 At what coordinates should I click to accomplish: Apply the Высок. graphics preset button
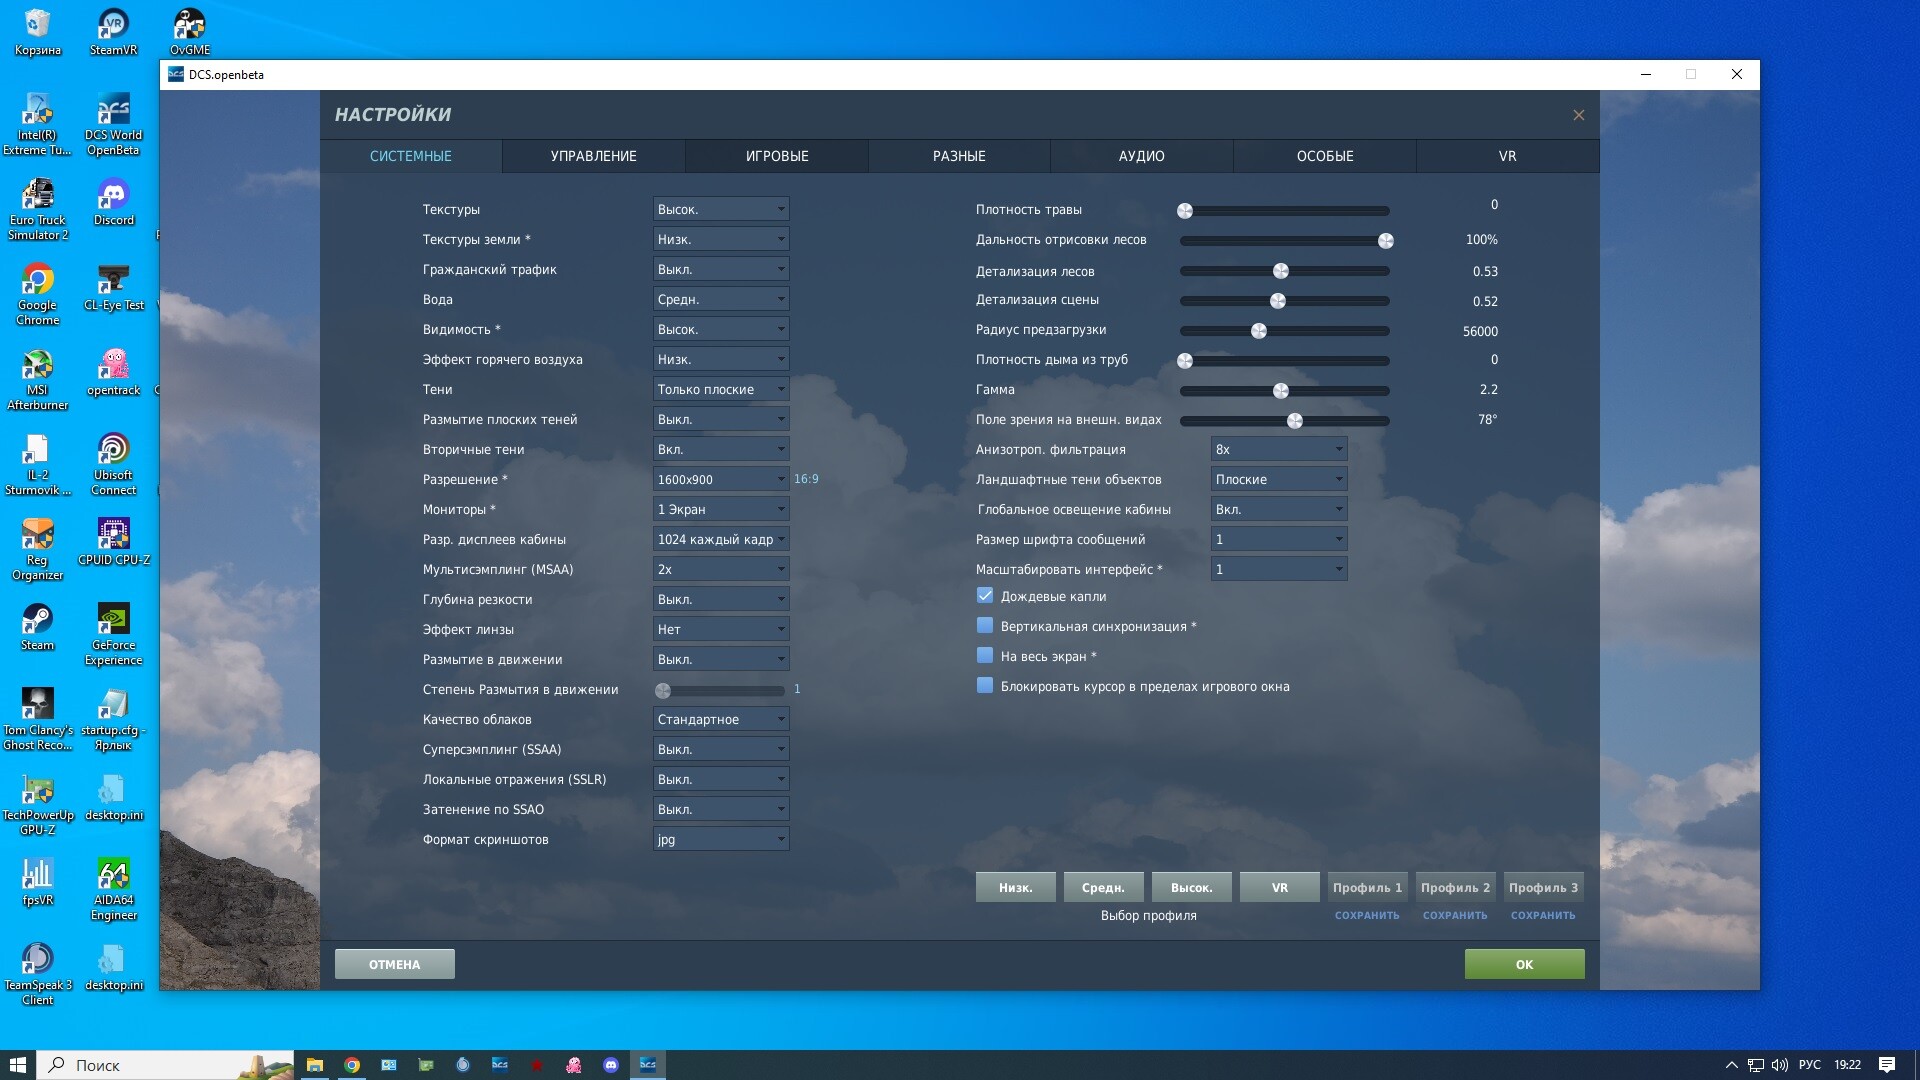[x=1191, y=887]
